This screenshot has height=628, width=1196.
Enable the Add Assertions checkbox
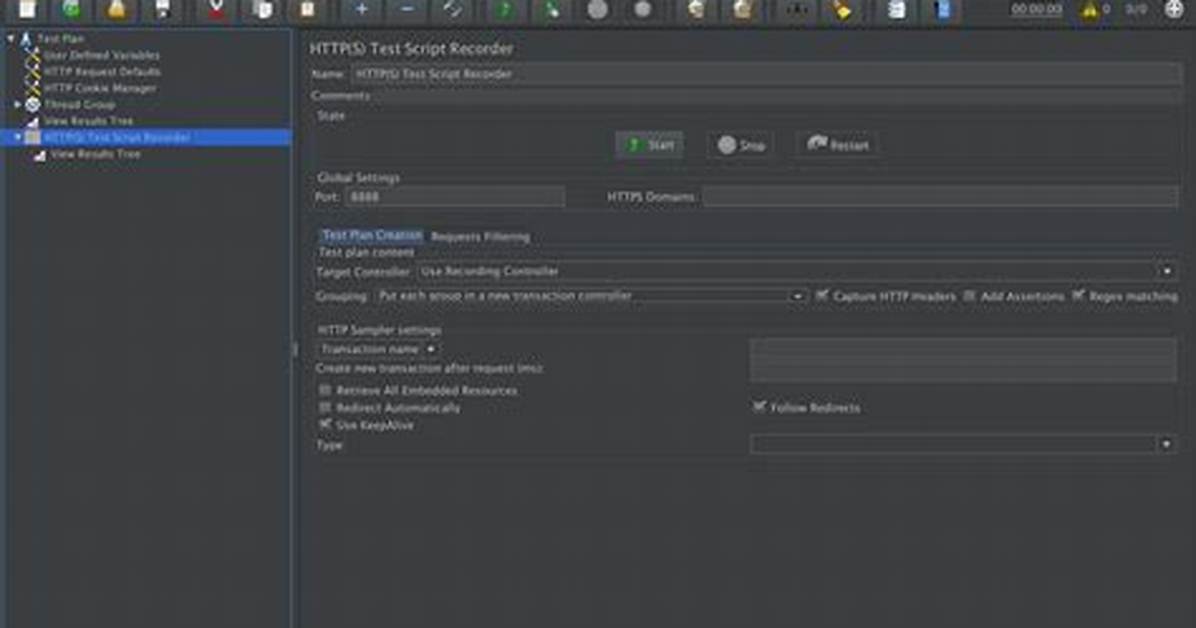pyautogui.click(x=969, y=295)
